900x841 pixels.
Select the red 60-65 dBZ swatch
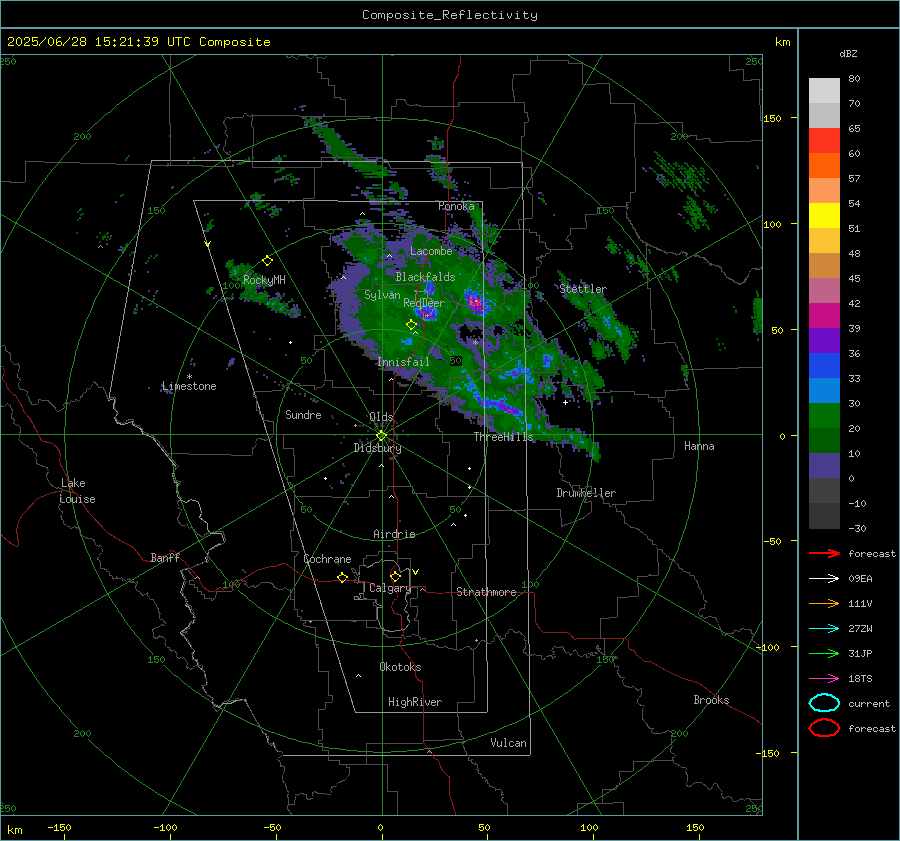pyautogui.click(x=824, y=141)
